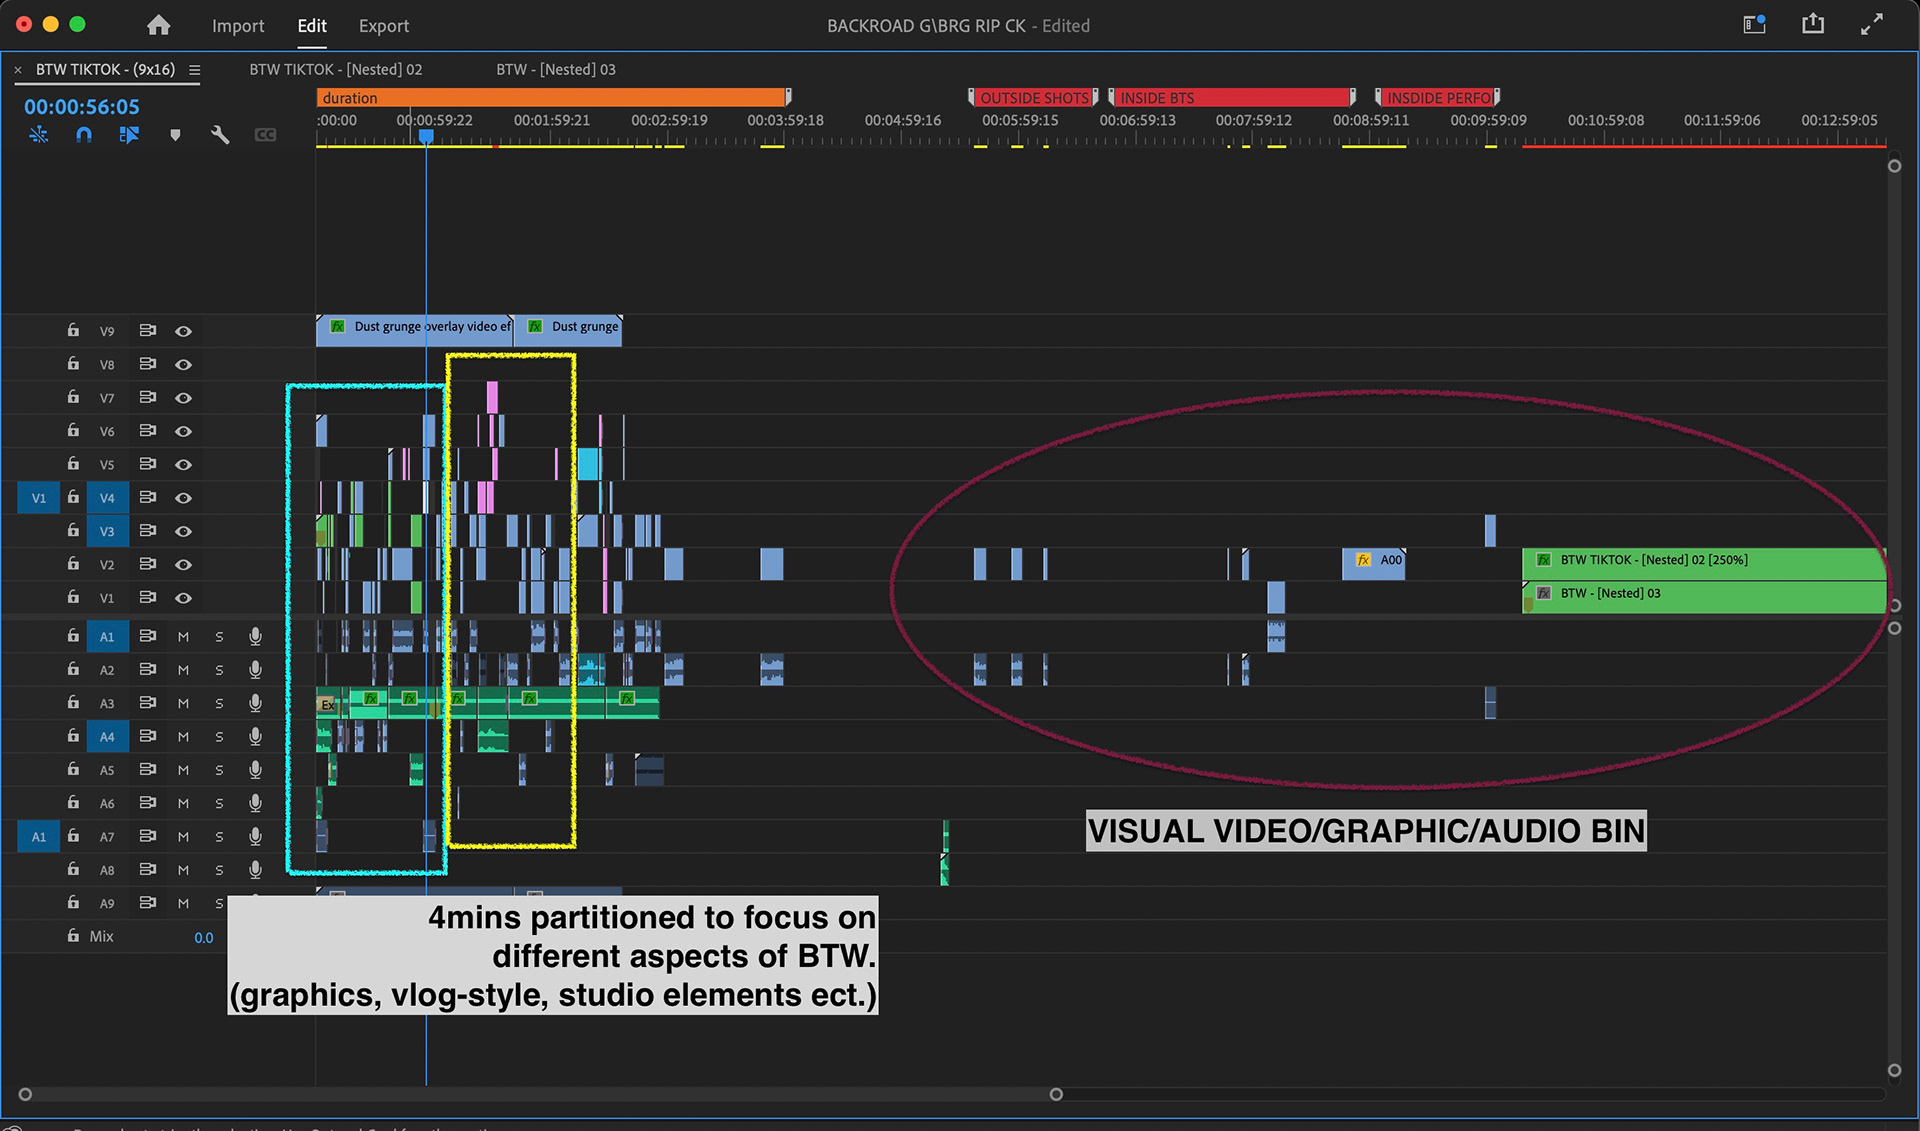1920x1131 pixels.
Task: Click the 00:00:56:05 playhead timecode
Action: 82,107
